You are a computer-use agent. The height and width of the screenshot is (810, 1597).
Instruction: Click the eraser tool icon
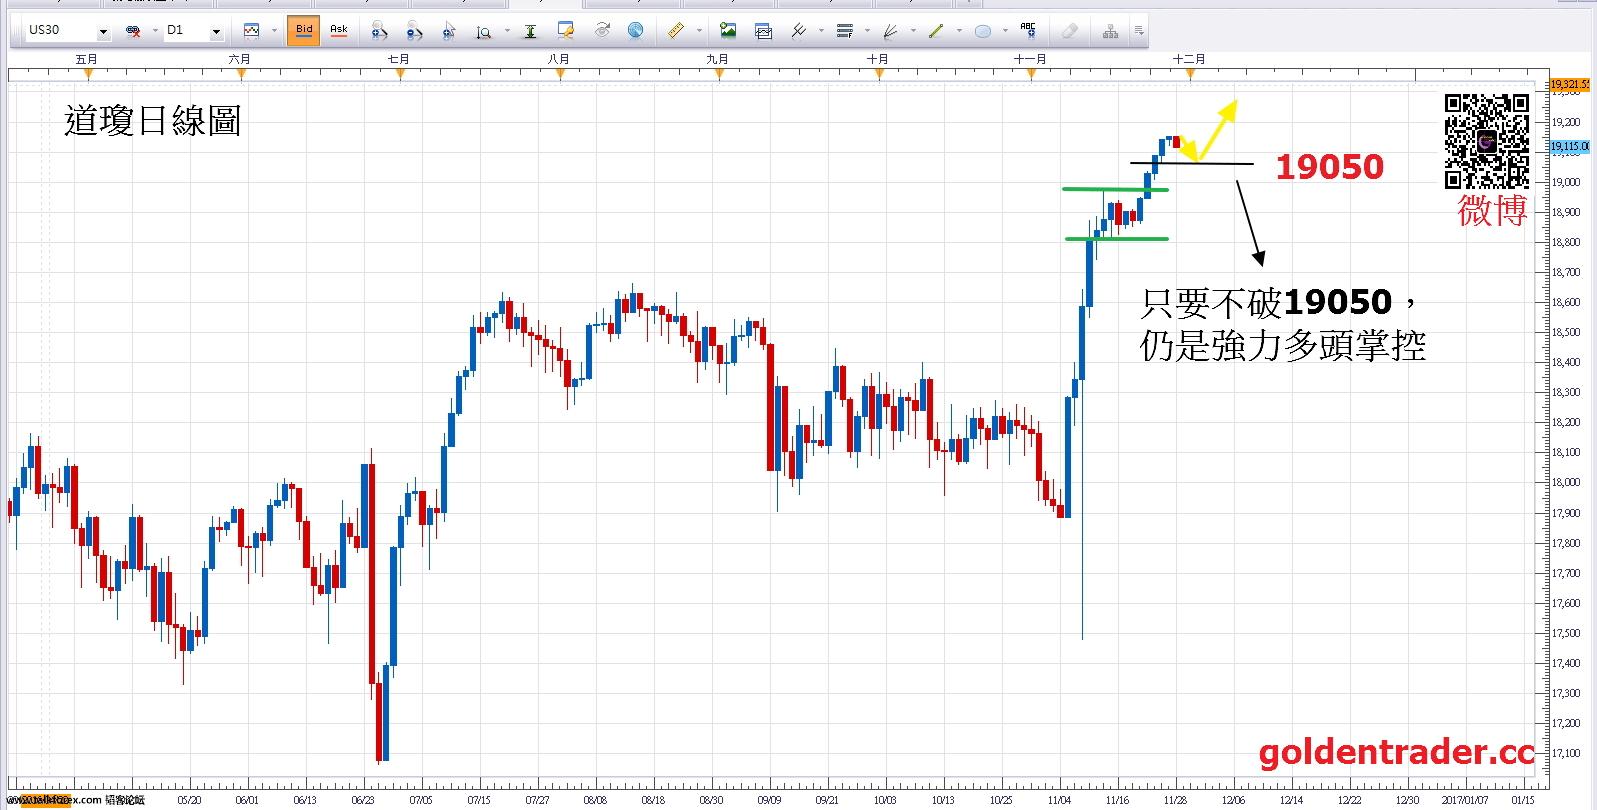point(1069,31)
